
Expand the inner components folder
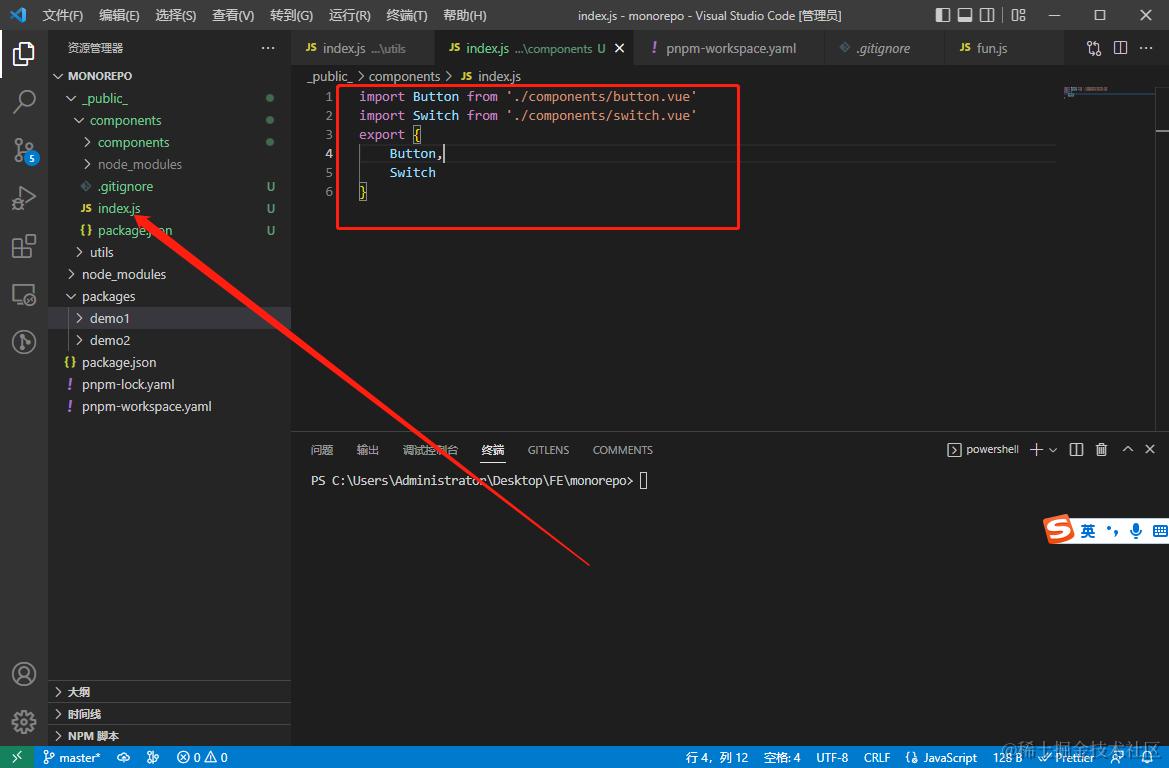click(x=169, y=142)
